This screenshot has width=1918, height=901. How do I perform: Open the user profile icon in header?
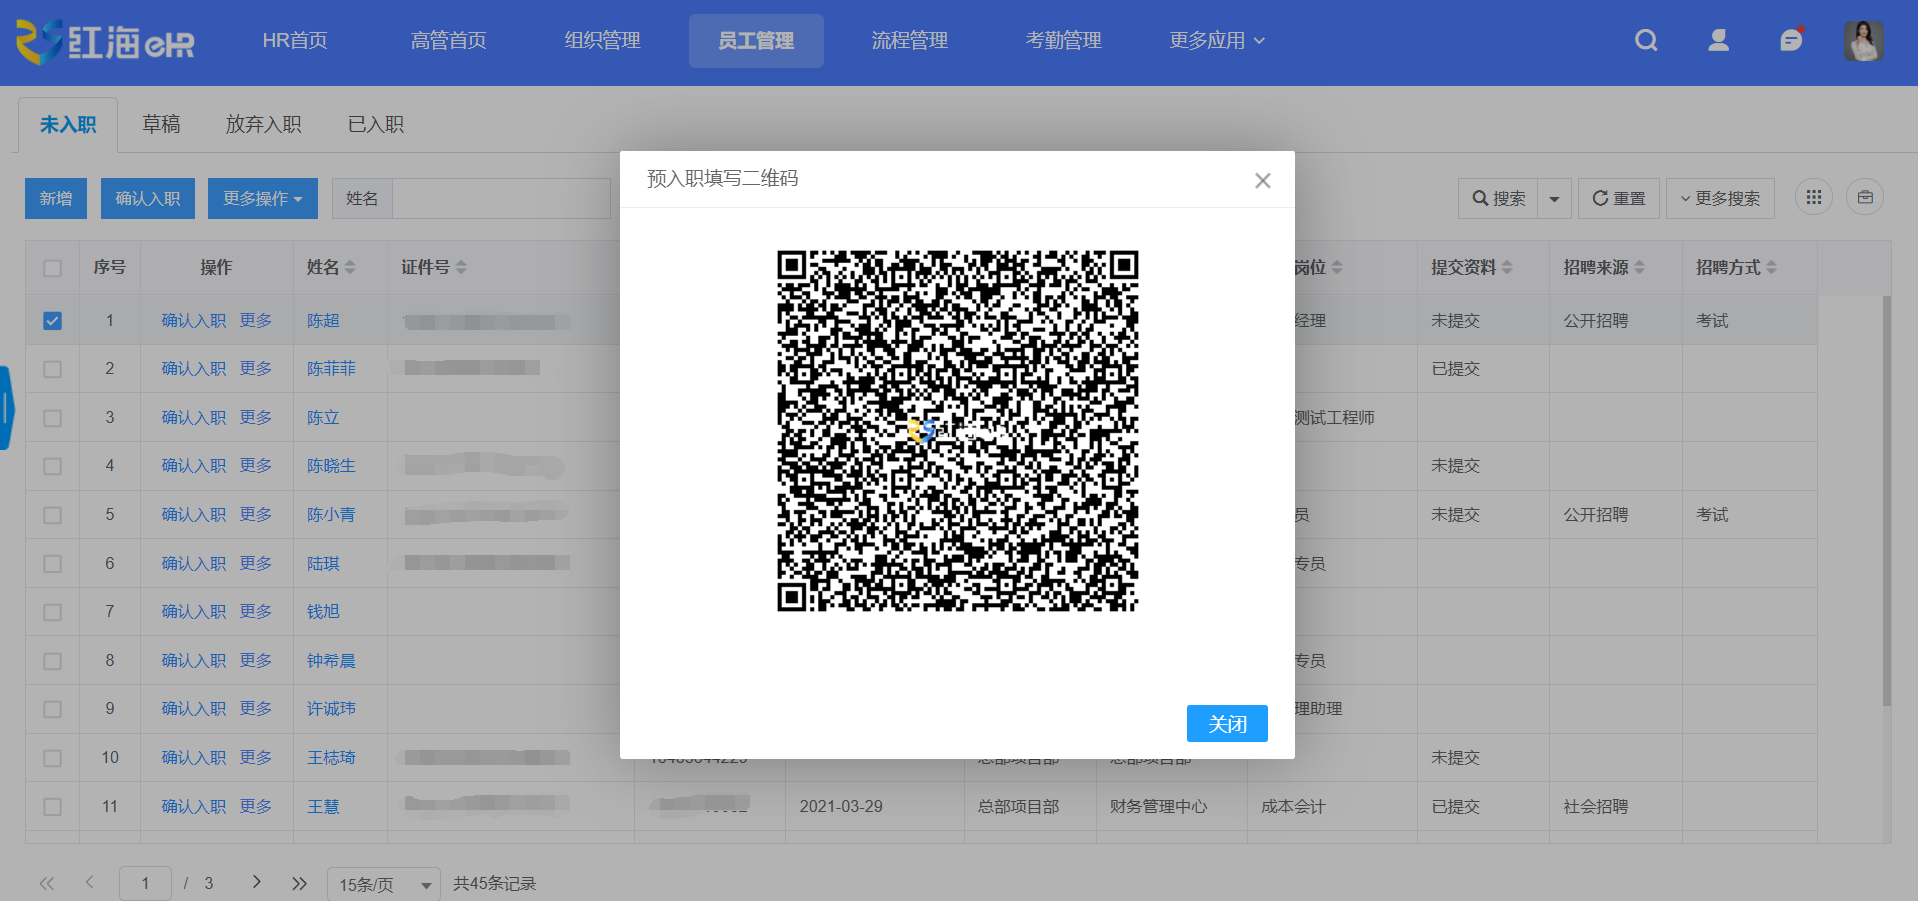tap(1719, 40)
